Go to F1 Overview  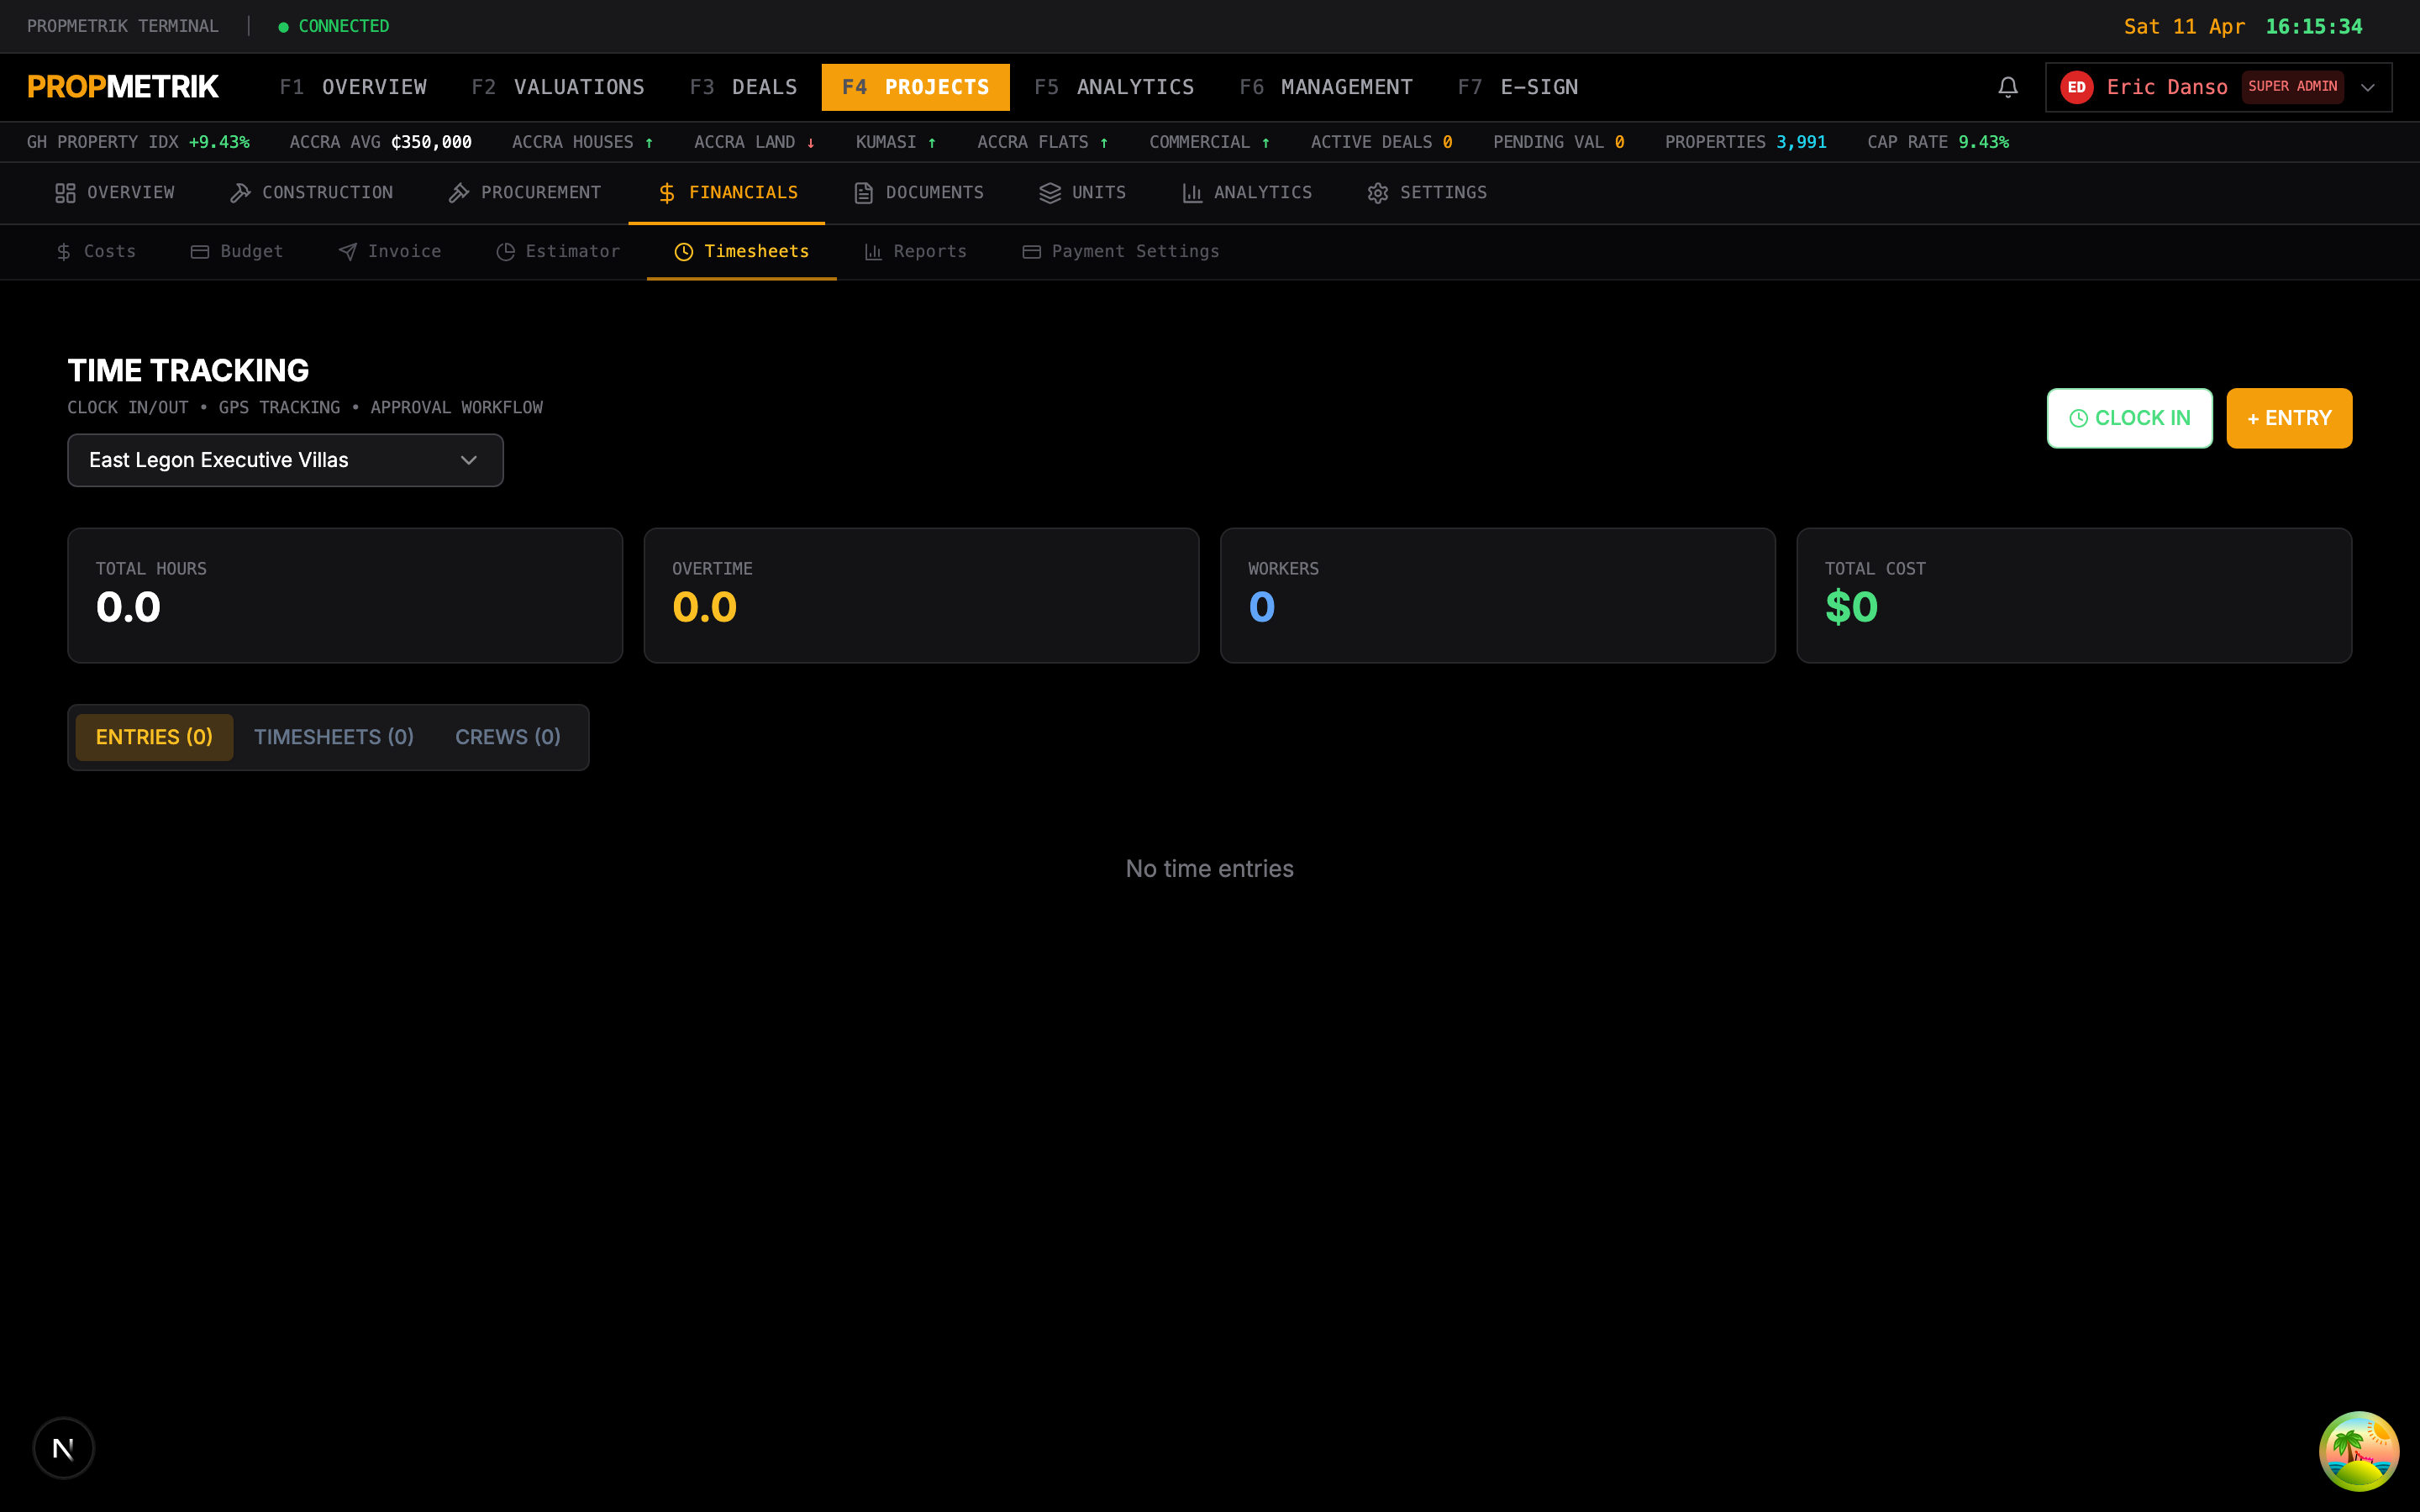point(353,87)
